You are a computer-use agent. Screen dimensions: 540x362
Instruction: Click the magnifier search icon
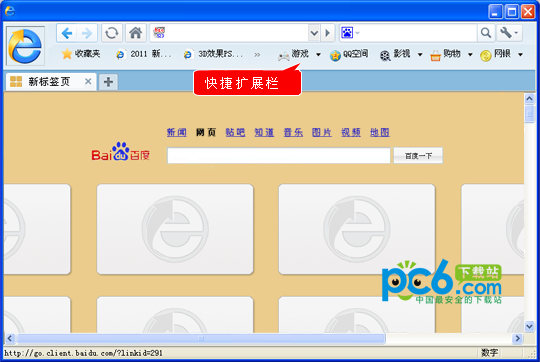point(486,33)
